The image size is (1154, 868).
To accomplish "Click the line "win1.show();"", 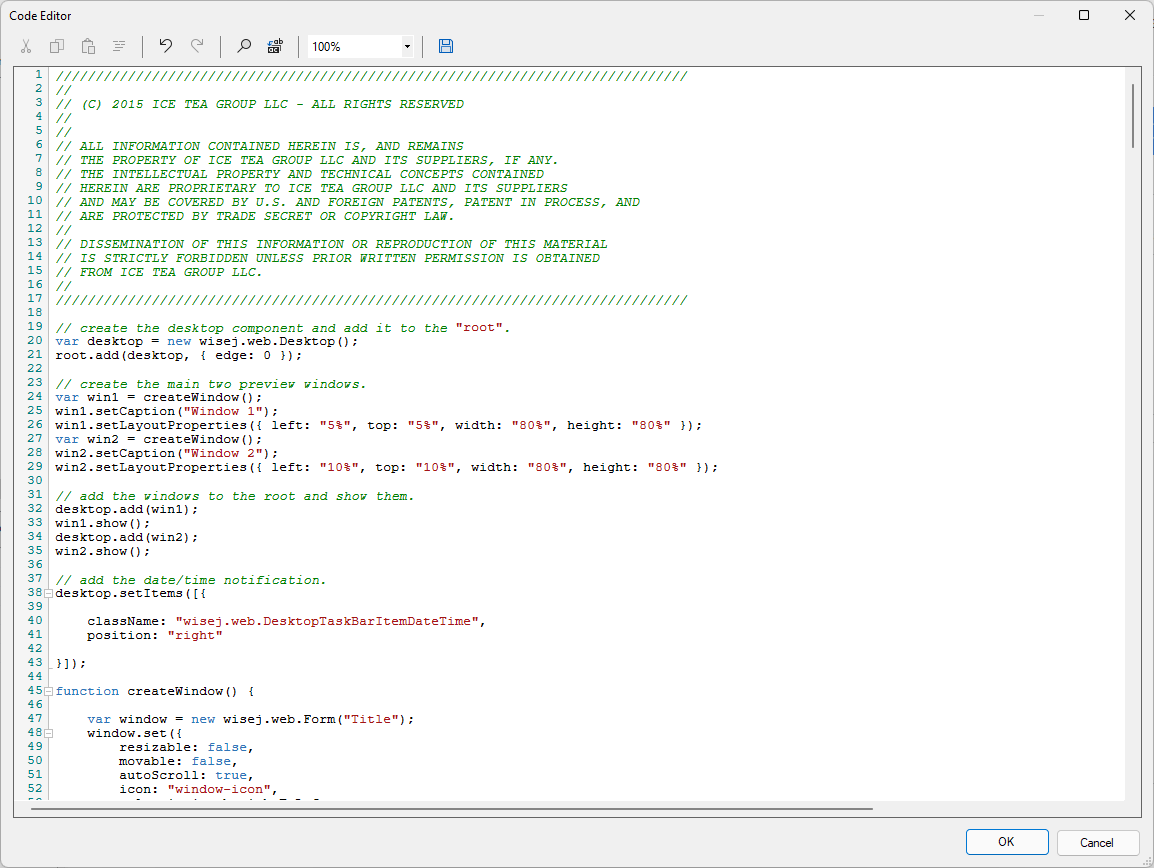I will [103, 523].
